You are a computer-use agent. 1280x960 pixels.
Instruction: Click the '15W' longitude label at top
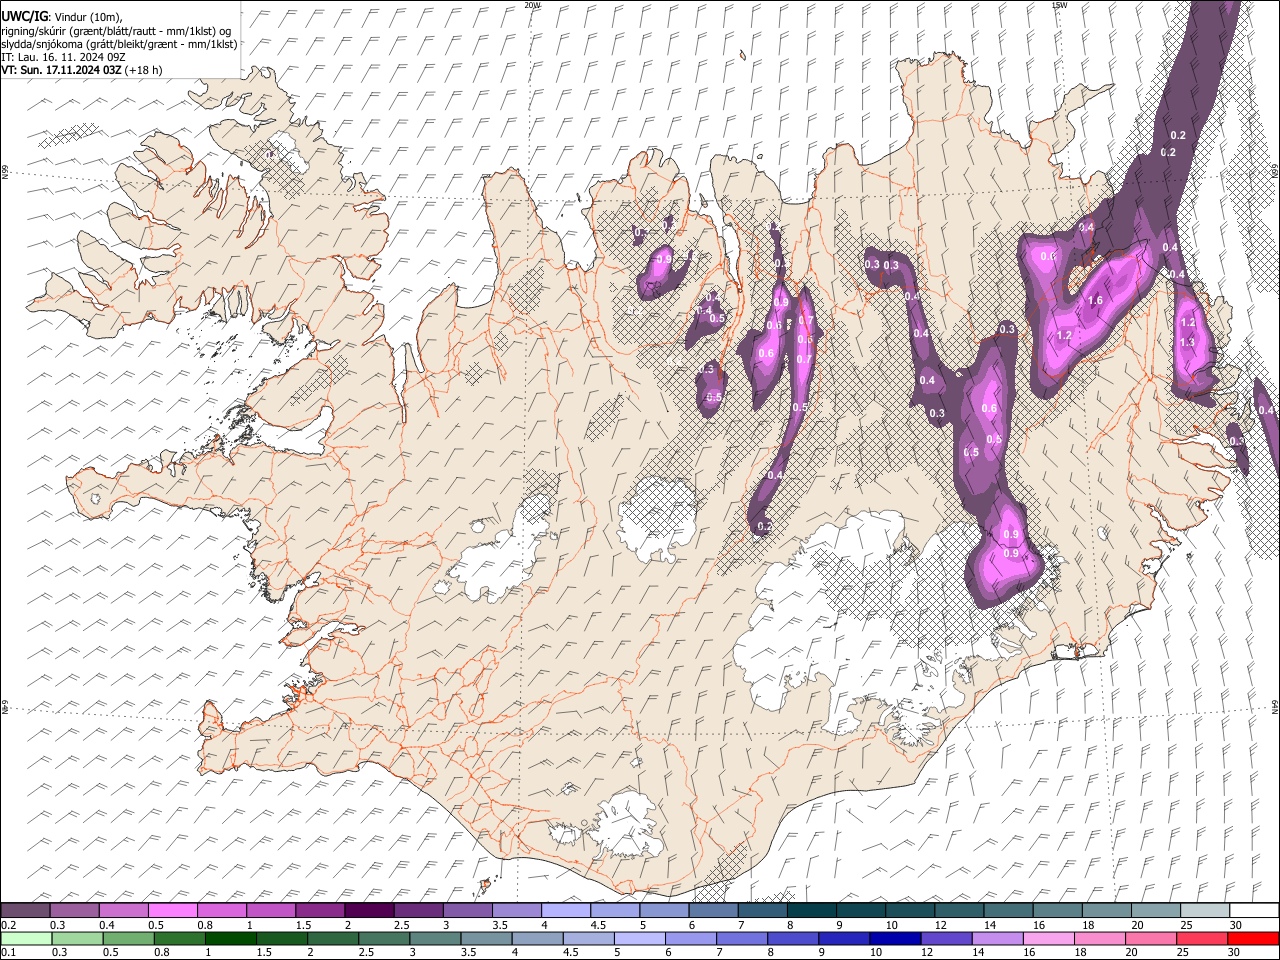[x=1060, y=5]
